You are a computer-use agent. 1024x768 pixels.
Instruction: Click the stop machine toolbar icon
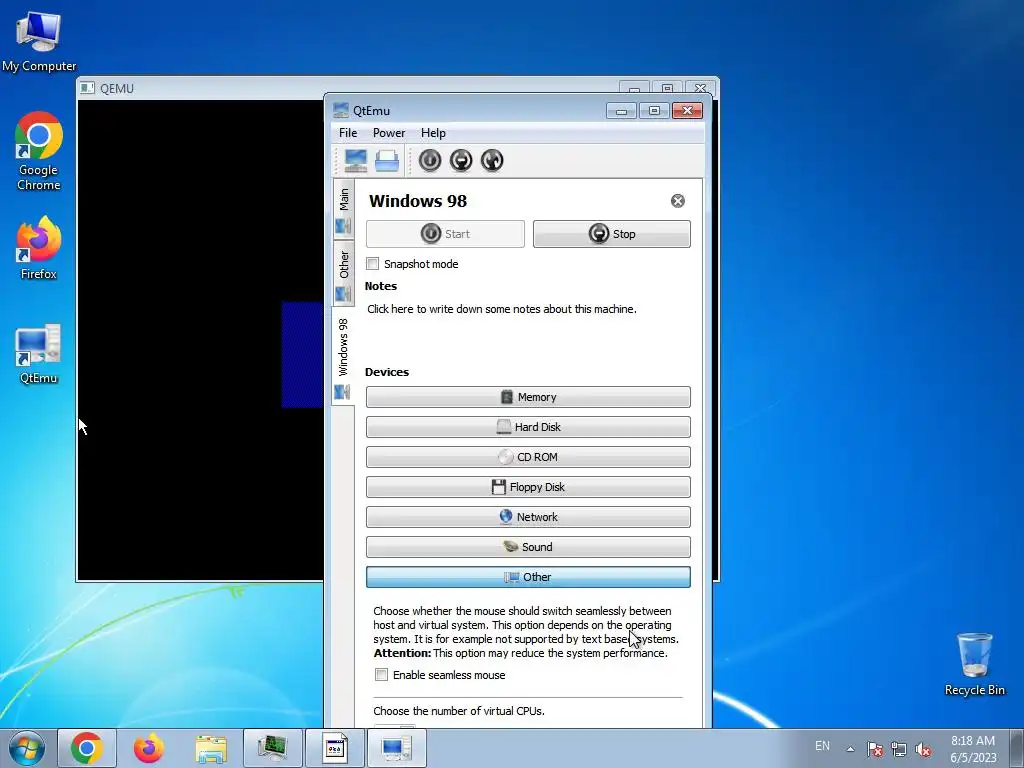click(461, 161)
